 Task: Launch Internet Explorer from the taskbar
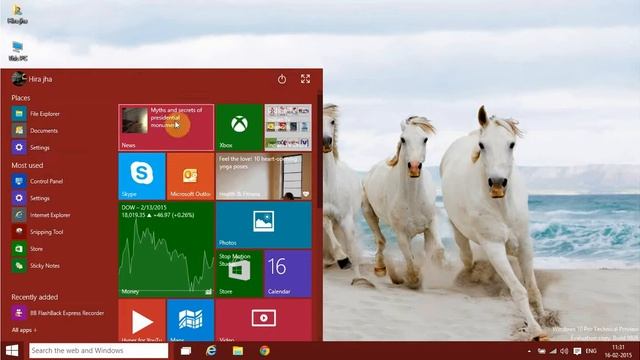pos(211,351)
